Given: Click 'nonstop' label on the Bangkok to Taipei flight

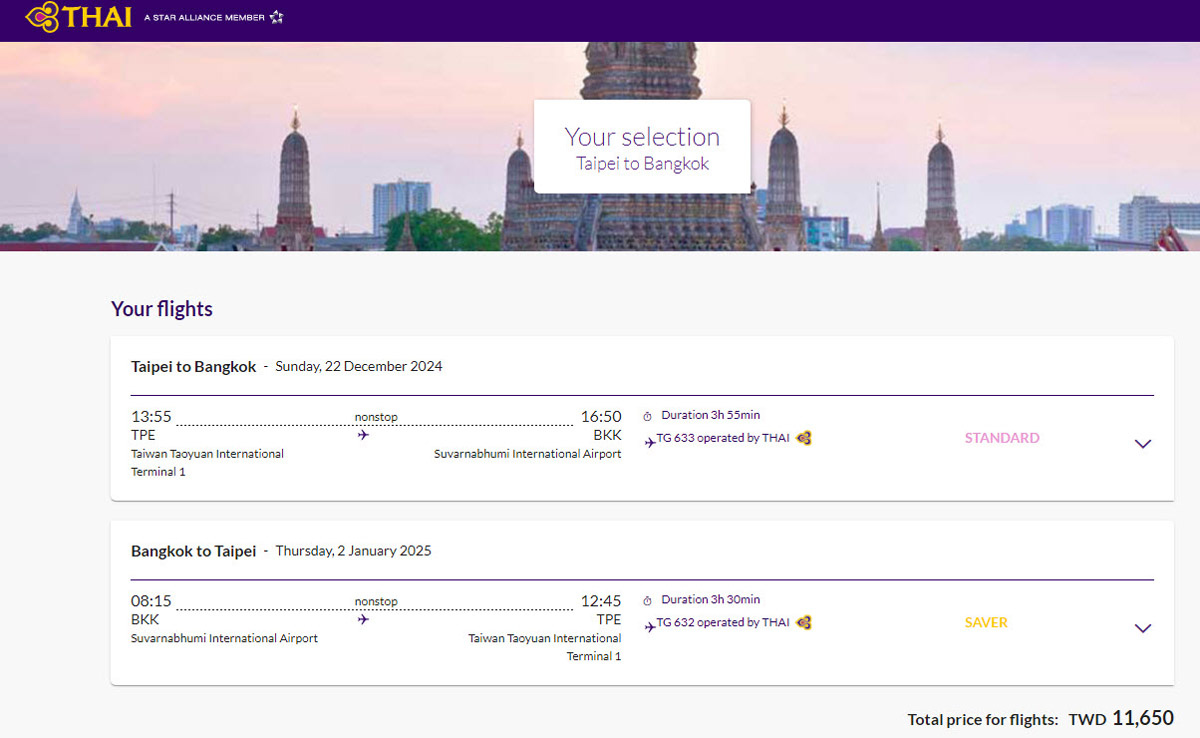Looking at the screenshot, I should pyautogui.click(x=376, y=601).
